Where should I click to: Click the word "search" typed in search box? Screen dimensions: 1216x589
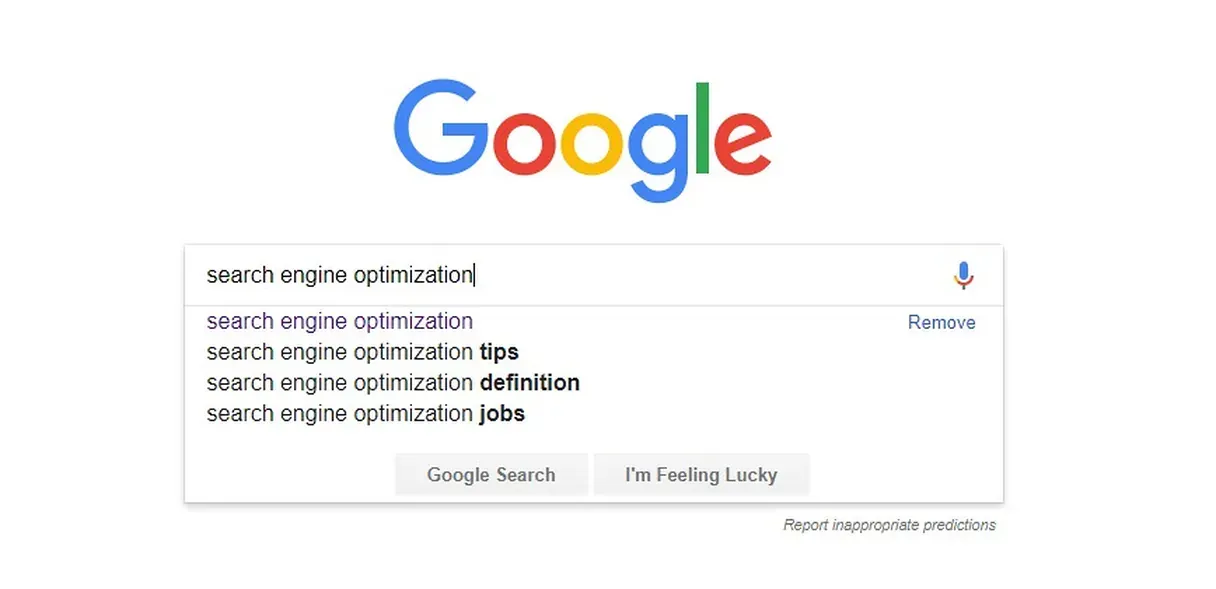click(240, 275)
